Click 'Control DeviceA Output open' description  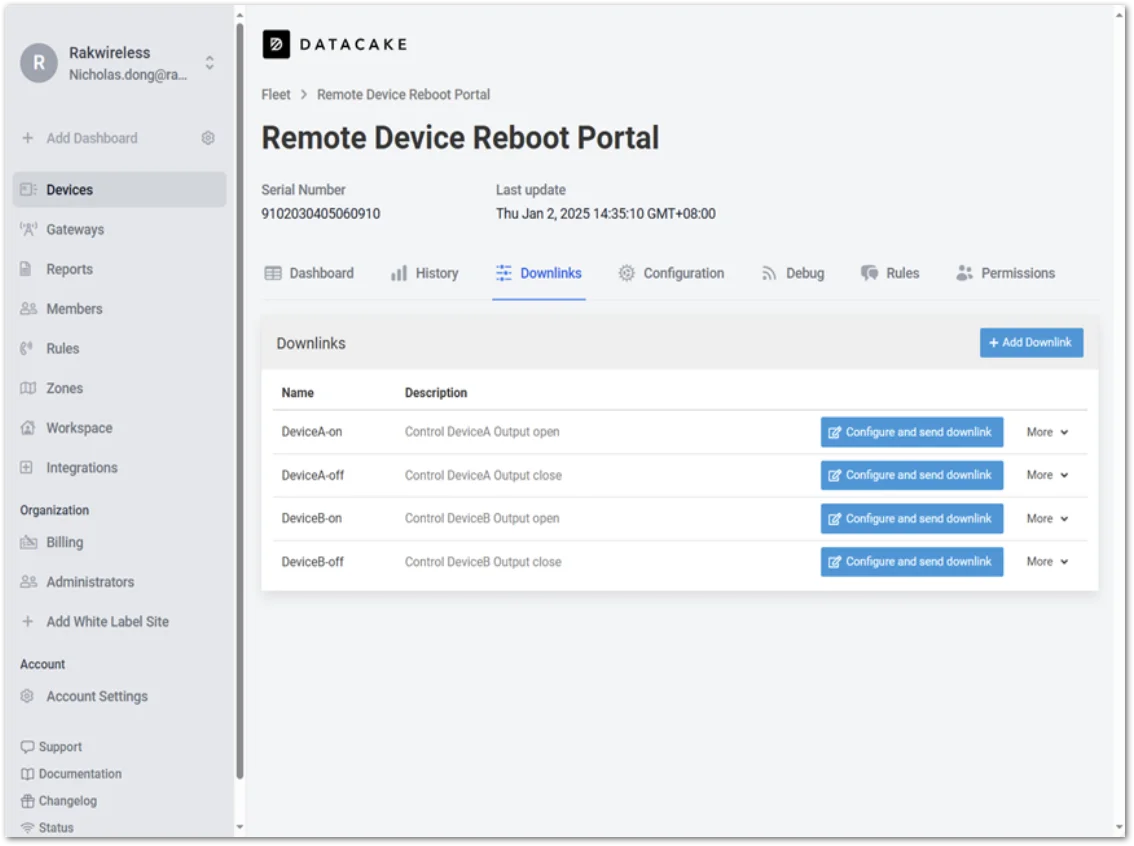click(x=482, y=432)
